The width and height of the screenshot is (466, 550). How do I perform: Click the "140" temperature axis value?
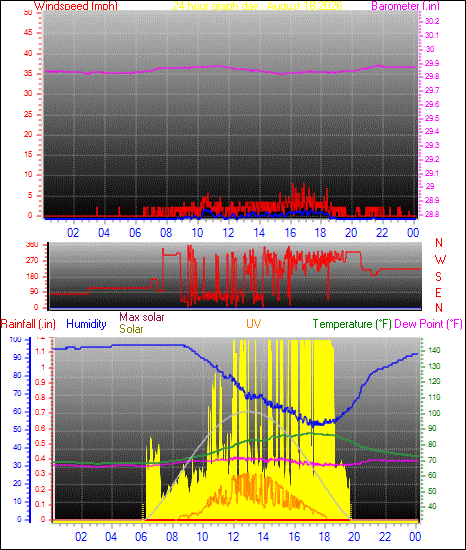click(434, 350)
